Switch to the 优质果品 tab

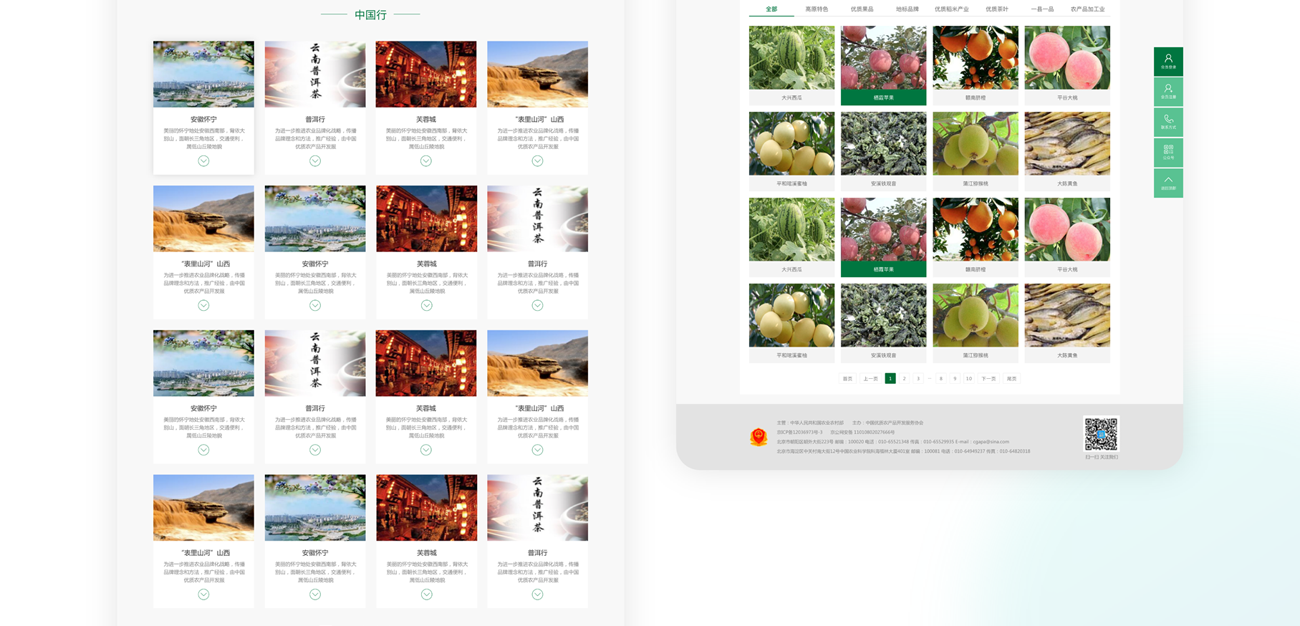click(861, 9)
